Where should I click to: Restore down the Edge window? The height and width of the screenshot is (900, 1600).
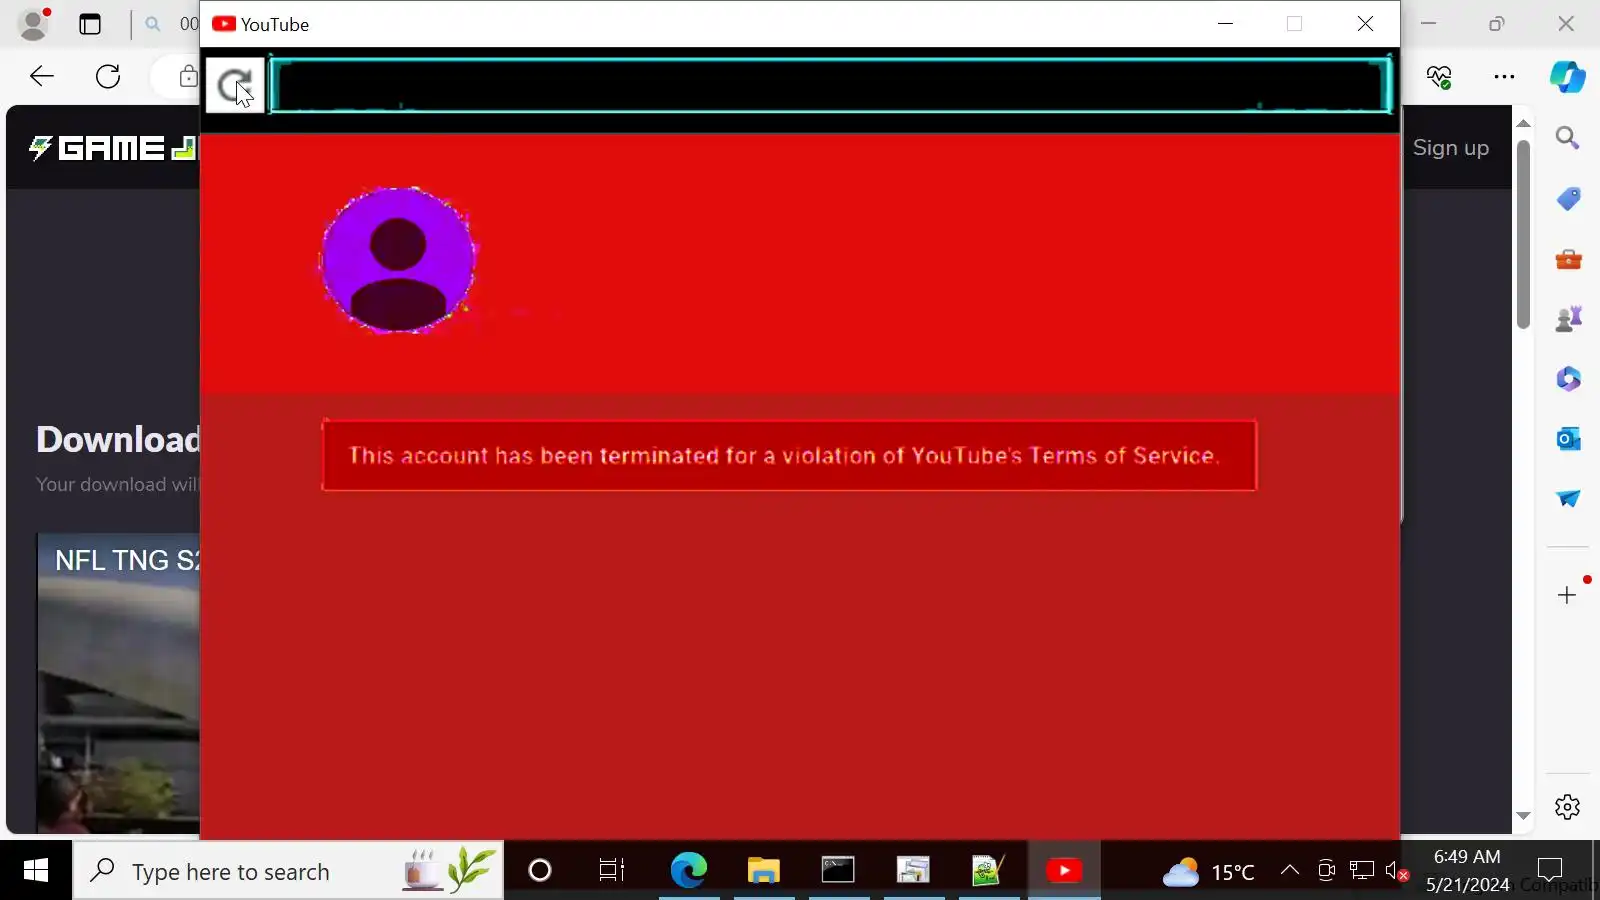tap(1497, 24)
